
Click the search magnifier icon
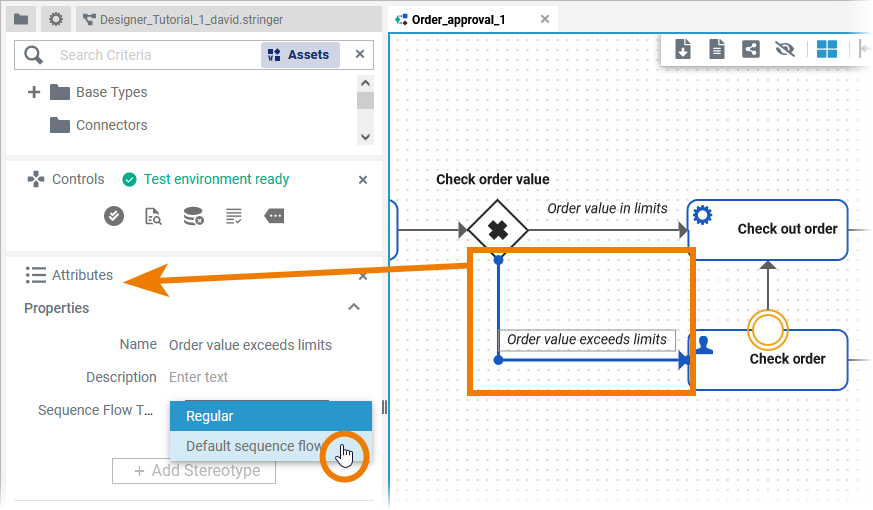(x=33, y=55)
